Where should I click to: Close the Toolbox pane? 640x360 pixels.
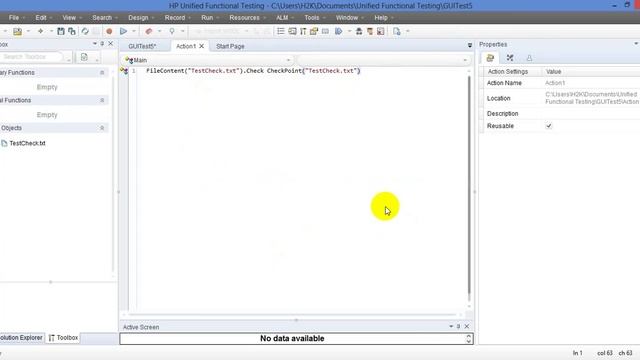tap(111, 44)
